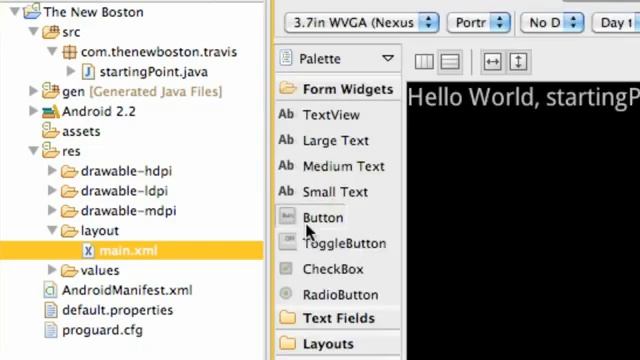The width and height of the screenshot is (640, 360).
Task: Click the ToggleButton widget icon
Action: (287, 242)
